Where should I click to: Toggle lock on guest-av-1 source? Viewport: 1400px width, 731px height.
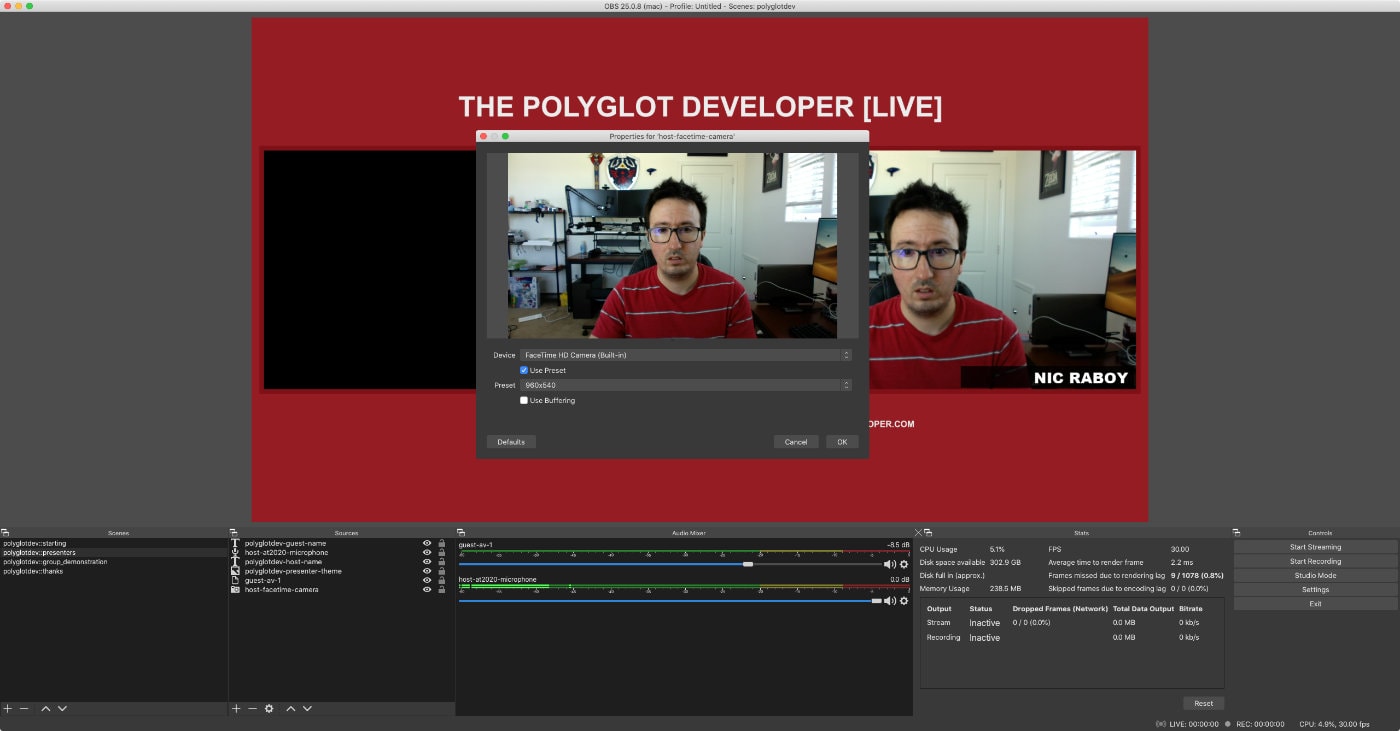[442, 580]
